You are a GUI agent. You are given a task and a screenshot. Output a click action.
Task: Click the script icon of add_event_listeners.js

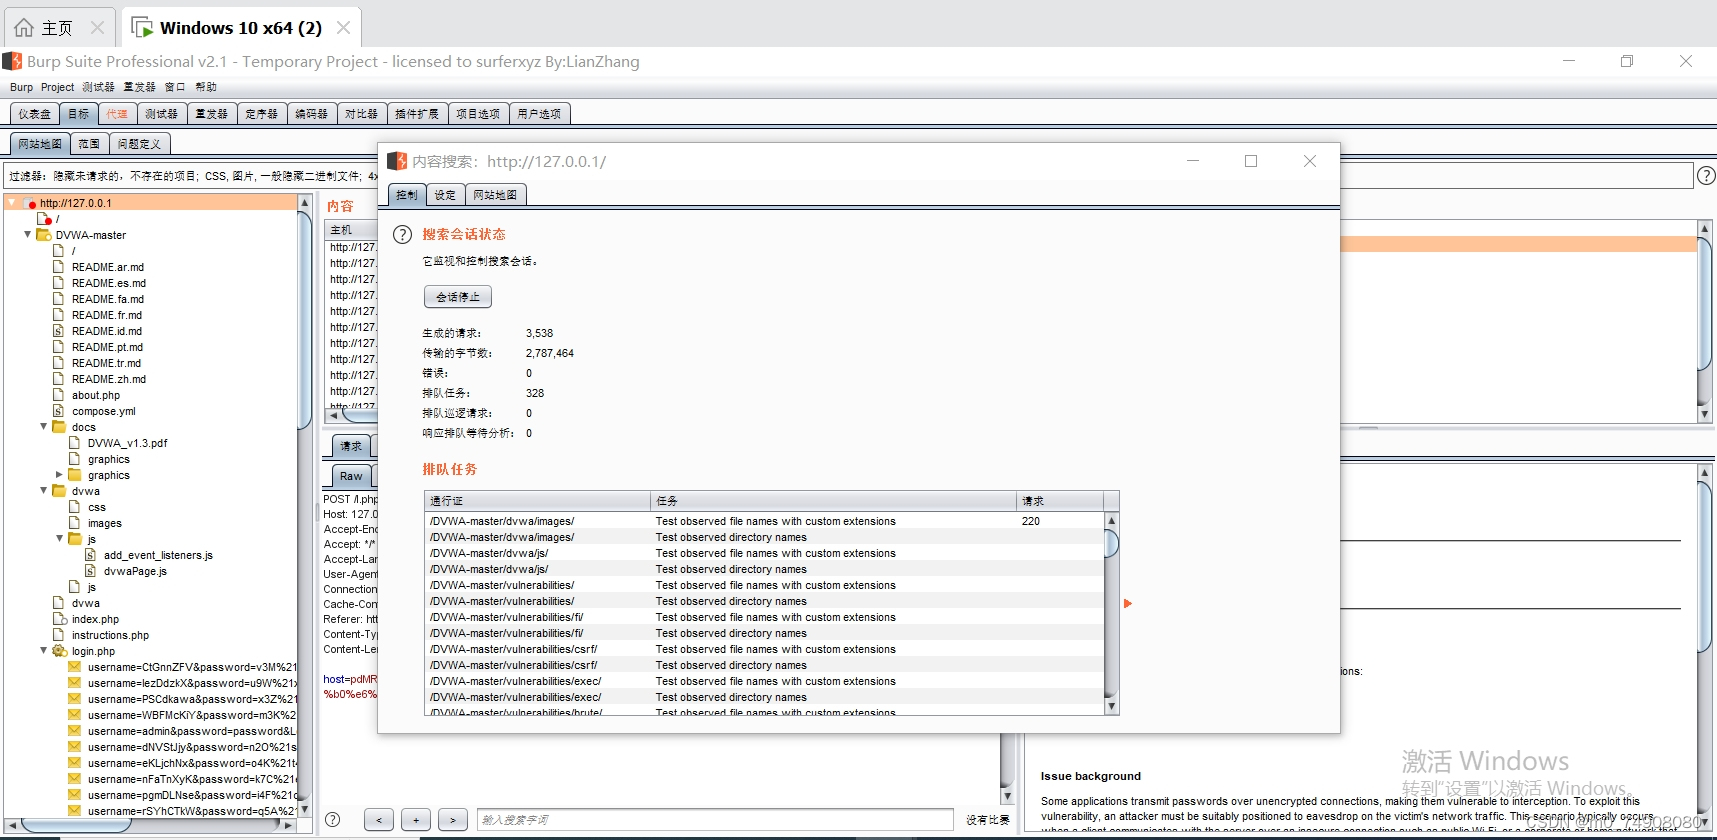pyautogui.click(x=91, y=555)
